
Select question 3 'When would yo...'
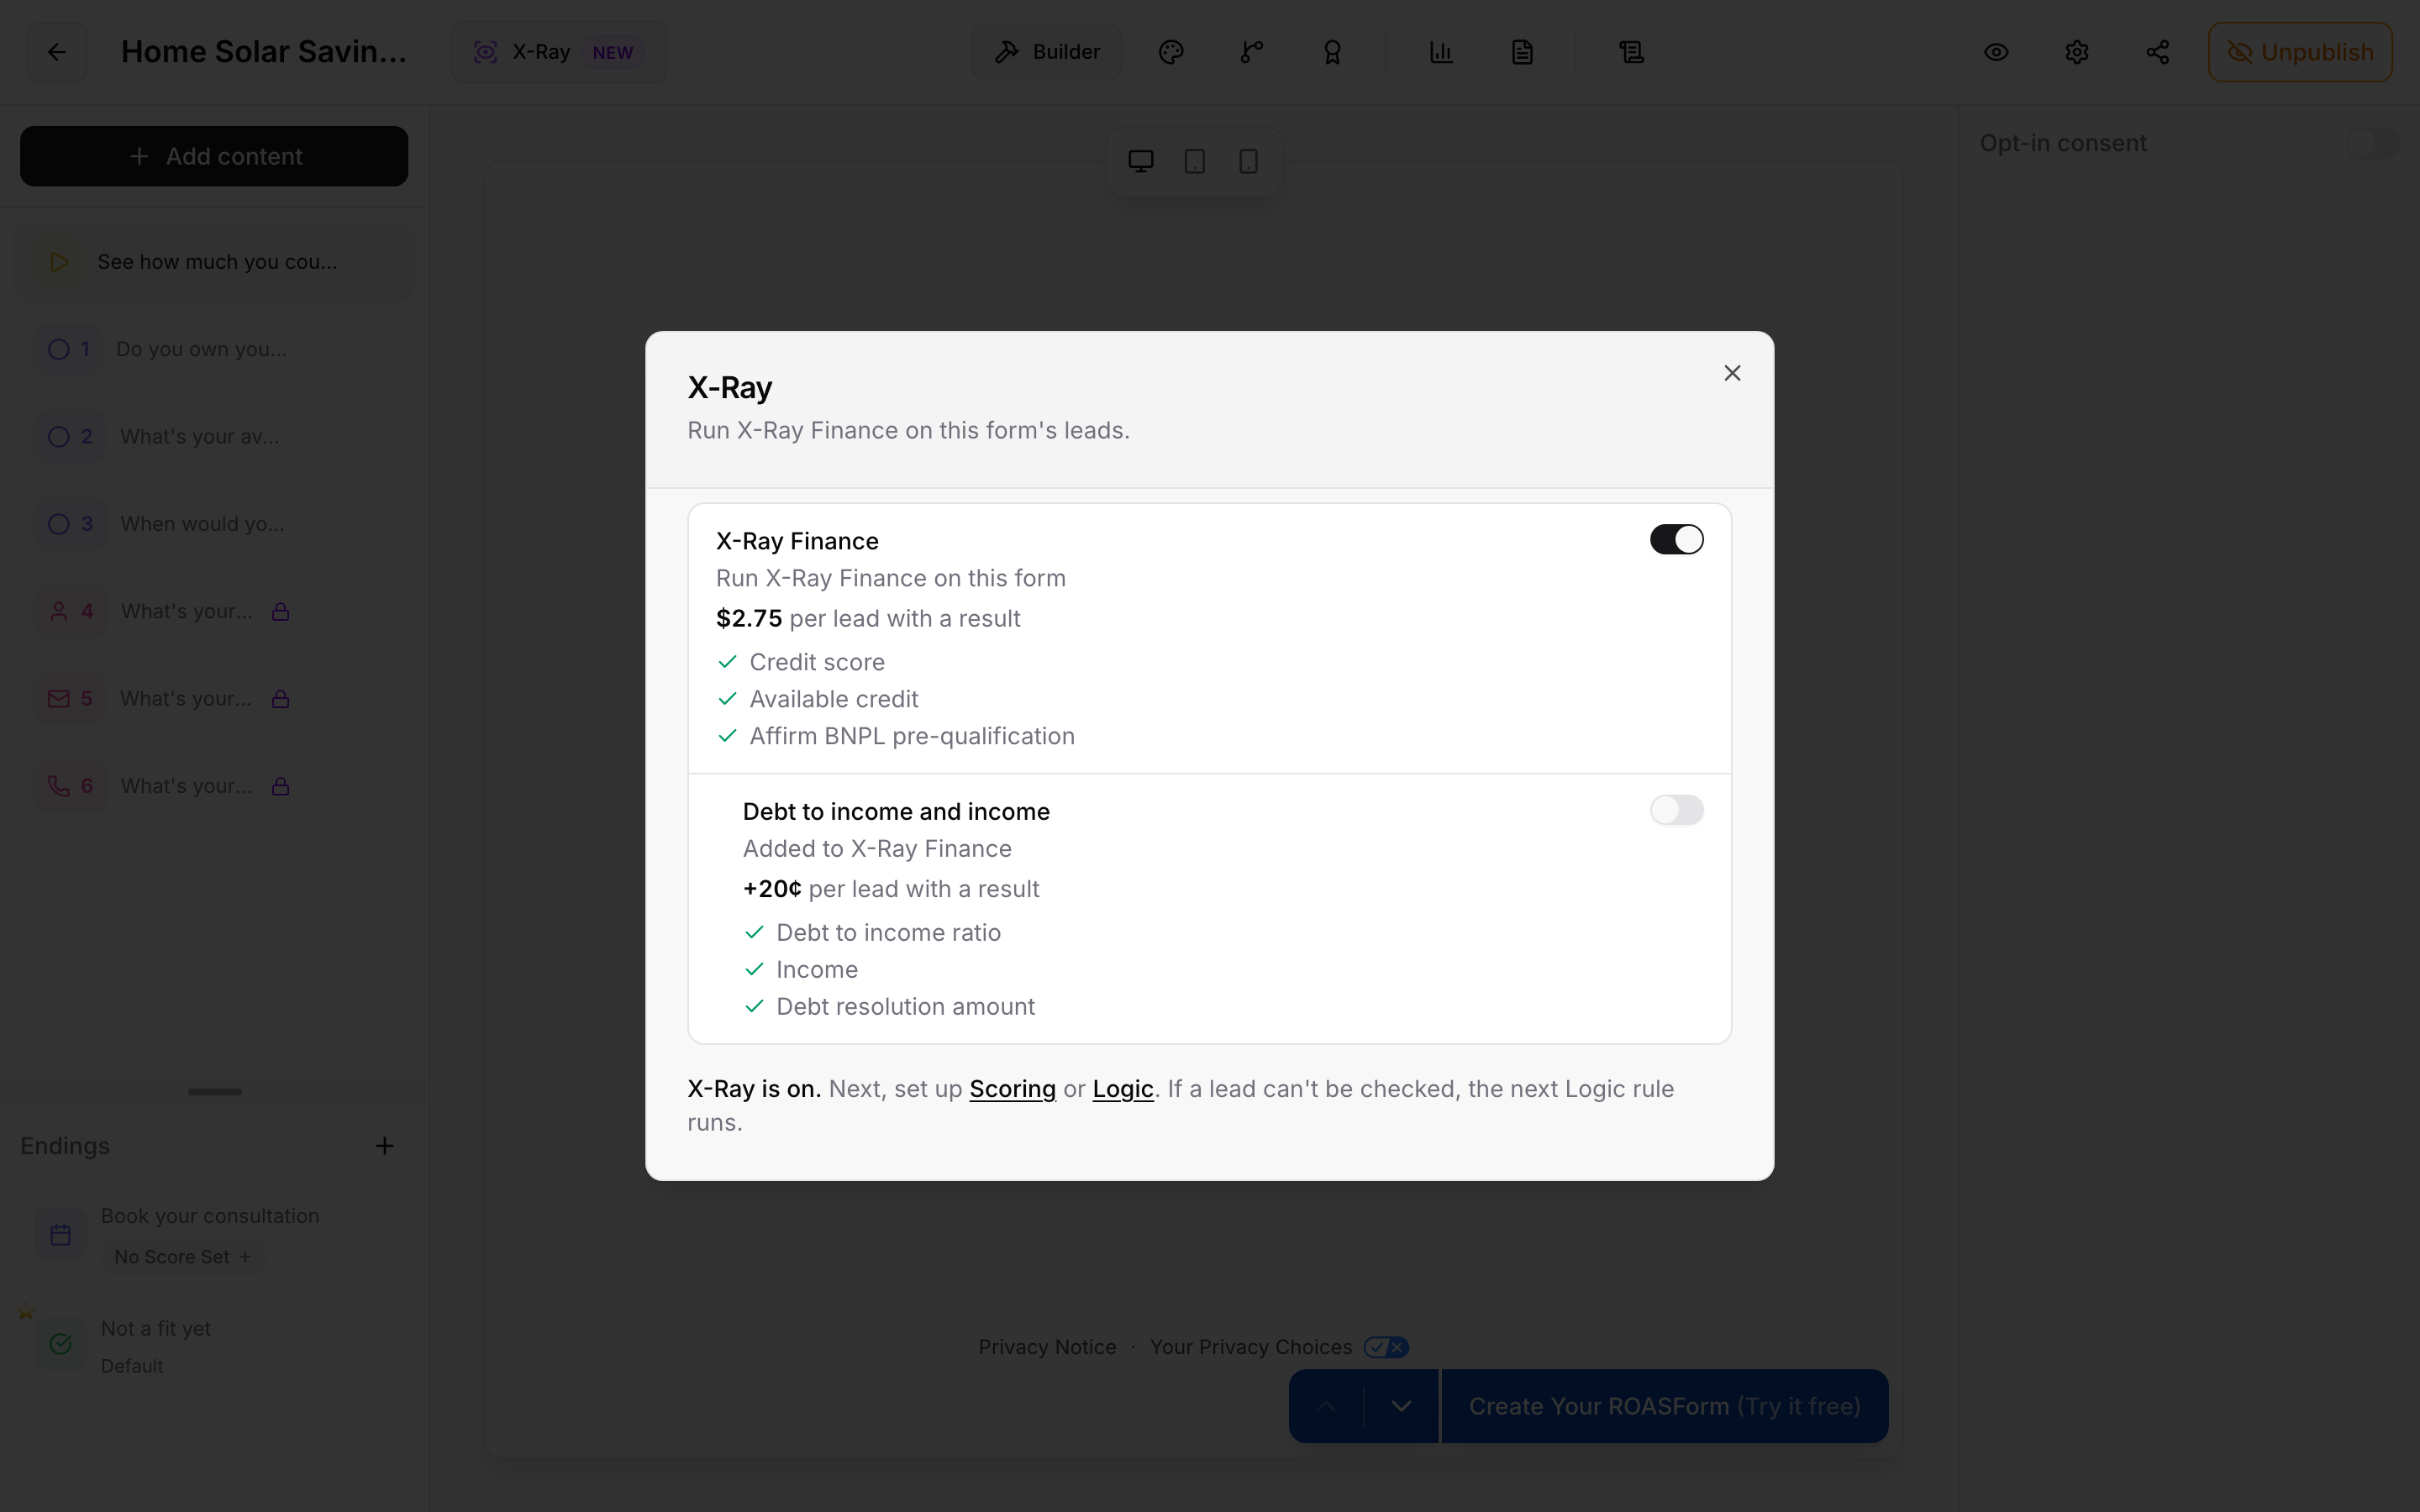(214, 524)
